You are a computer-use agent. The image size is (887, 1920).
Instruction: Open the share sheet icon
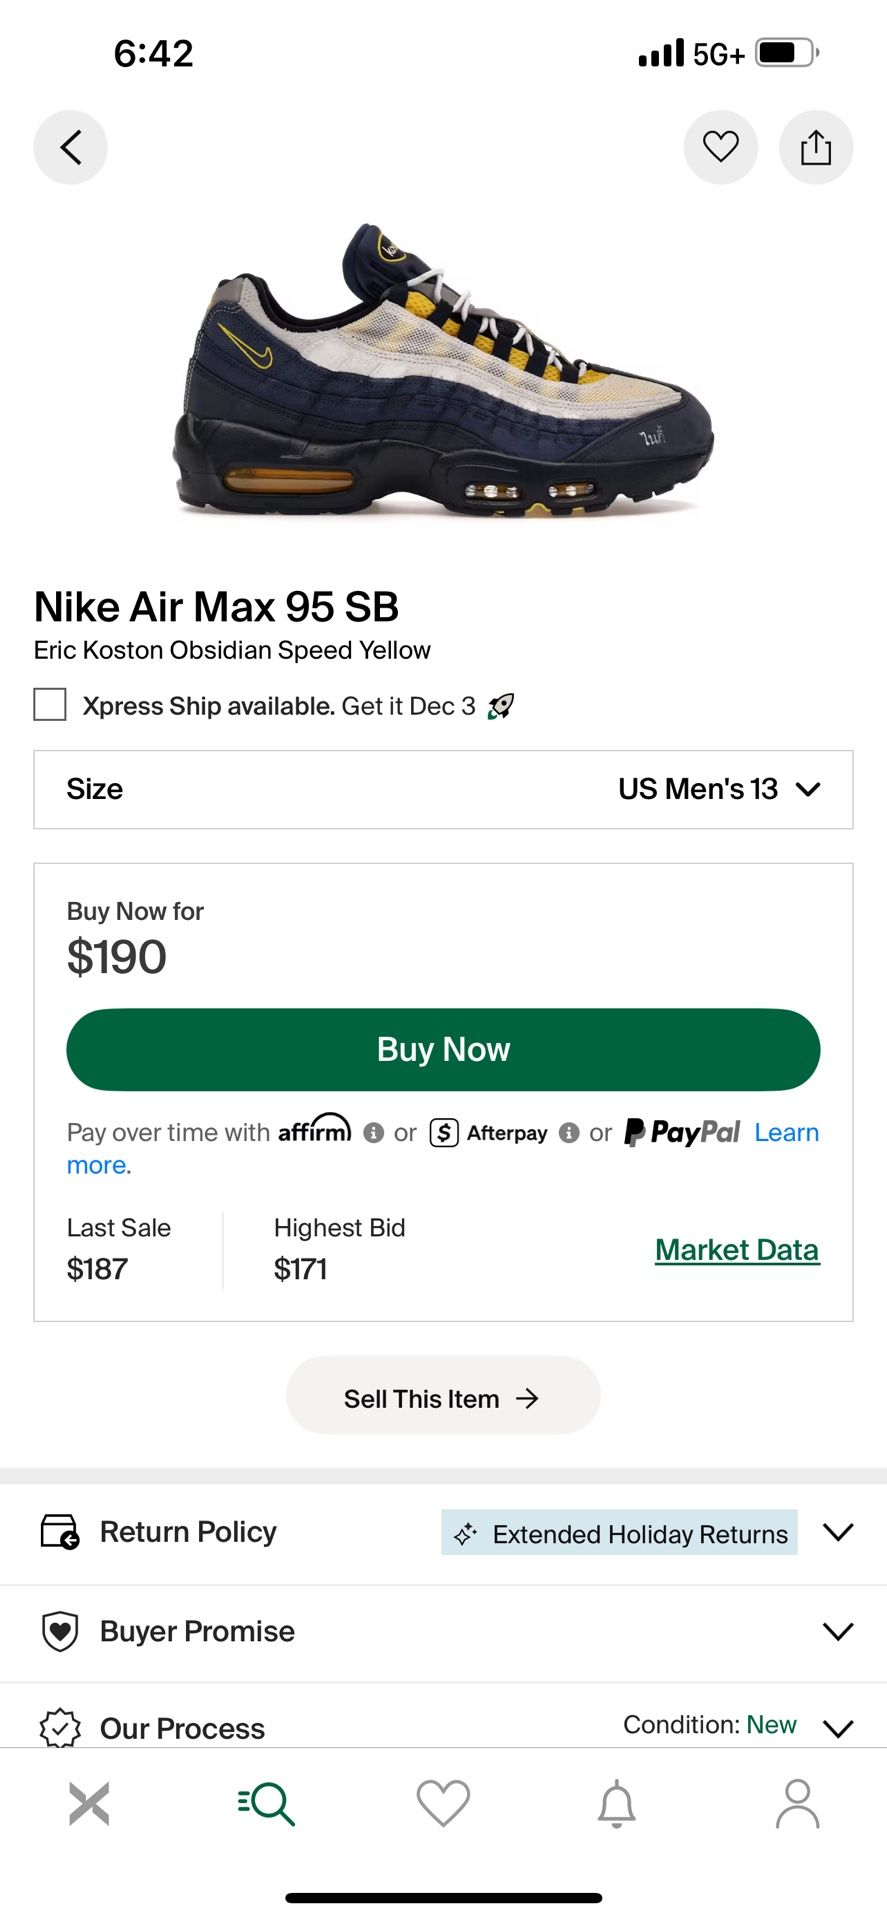coord(816,148)
